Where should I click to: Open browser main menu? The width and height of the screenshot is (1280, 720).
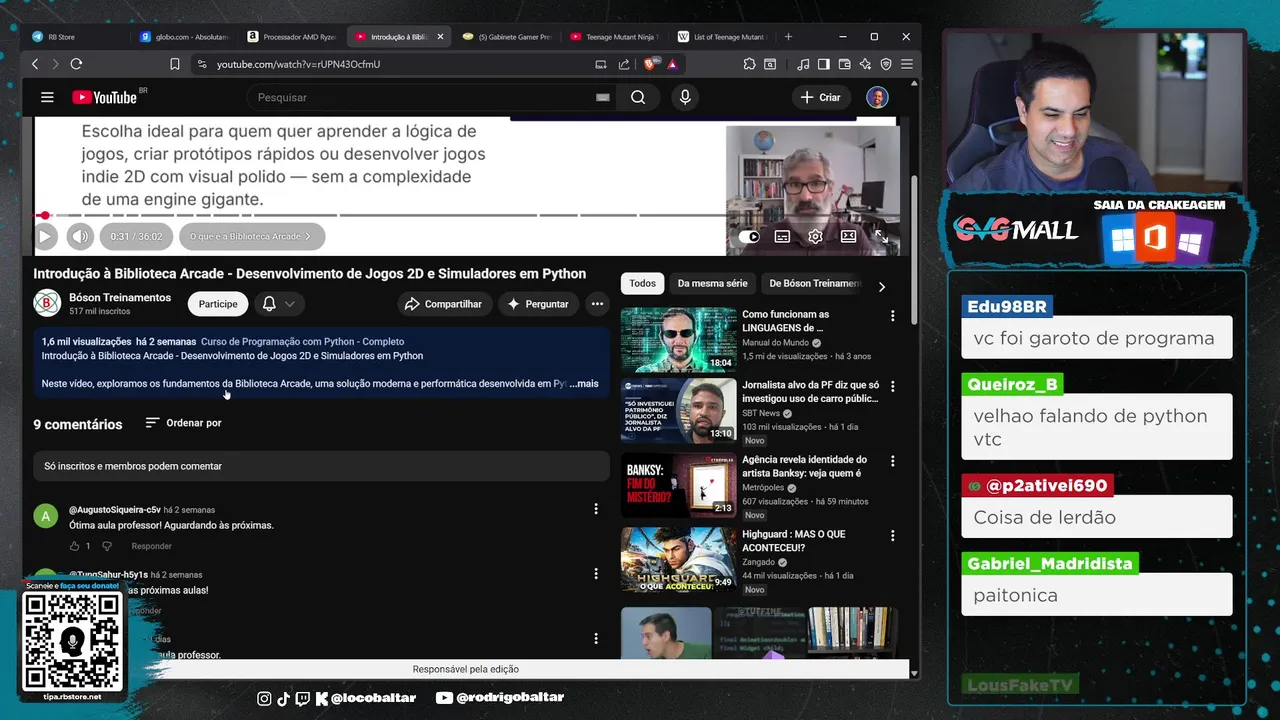(x=907, y=64)
